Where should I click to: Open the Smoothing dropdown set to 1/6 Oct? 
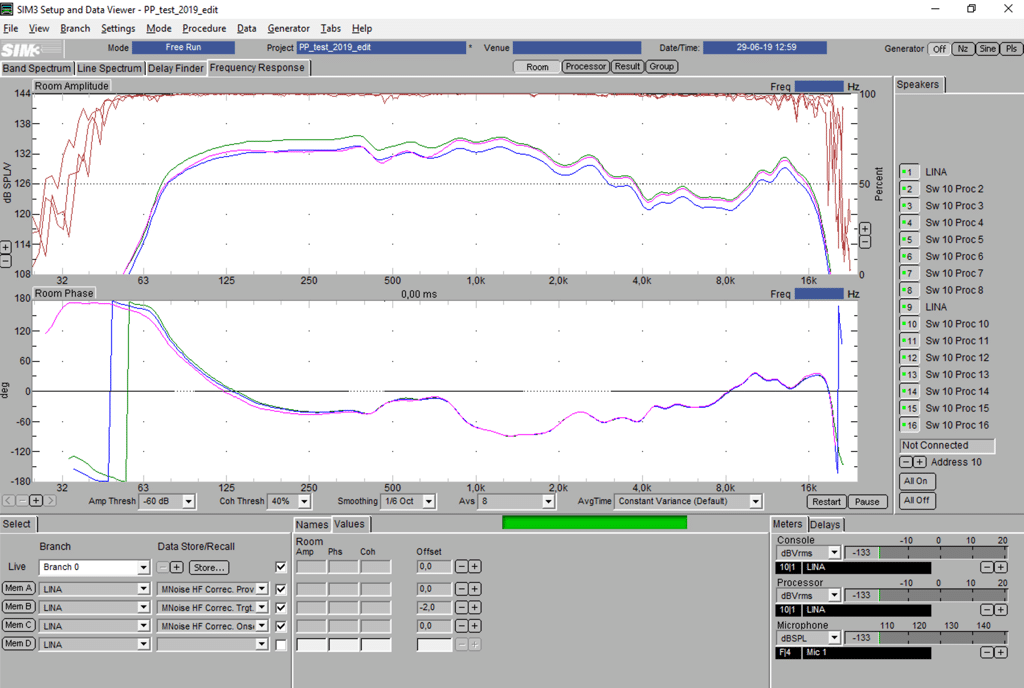pyautogui.click(x=429, y=501)
